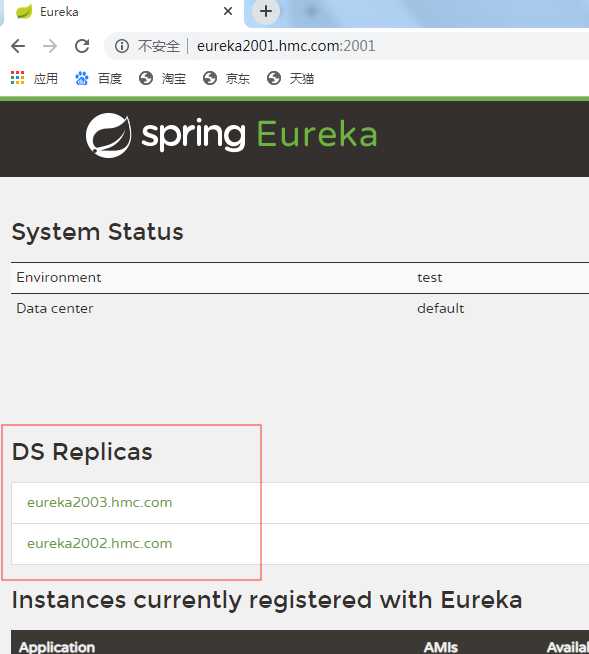Click the AMIs column header
This screenshot has width=589, height=654.
440,647
